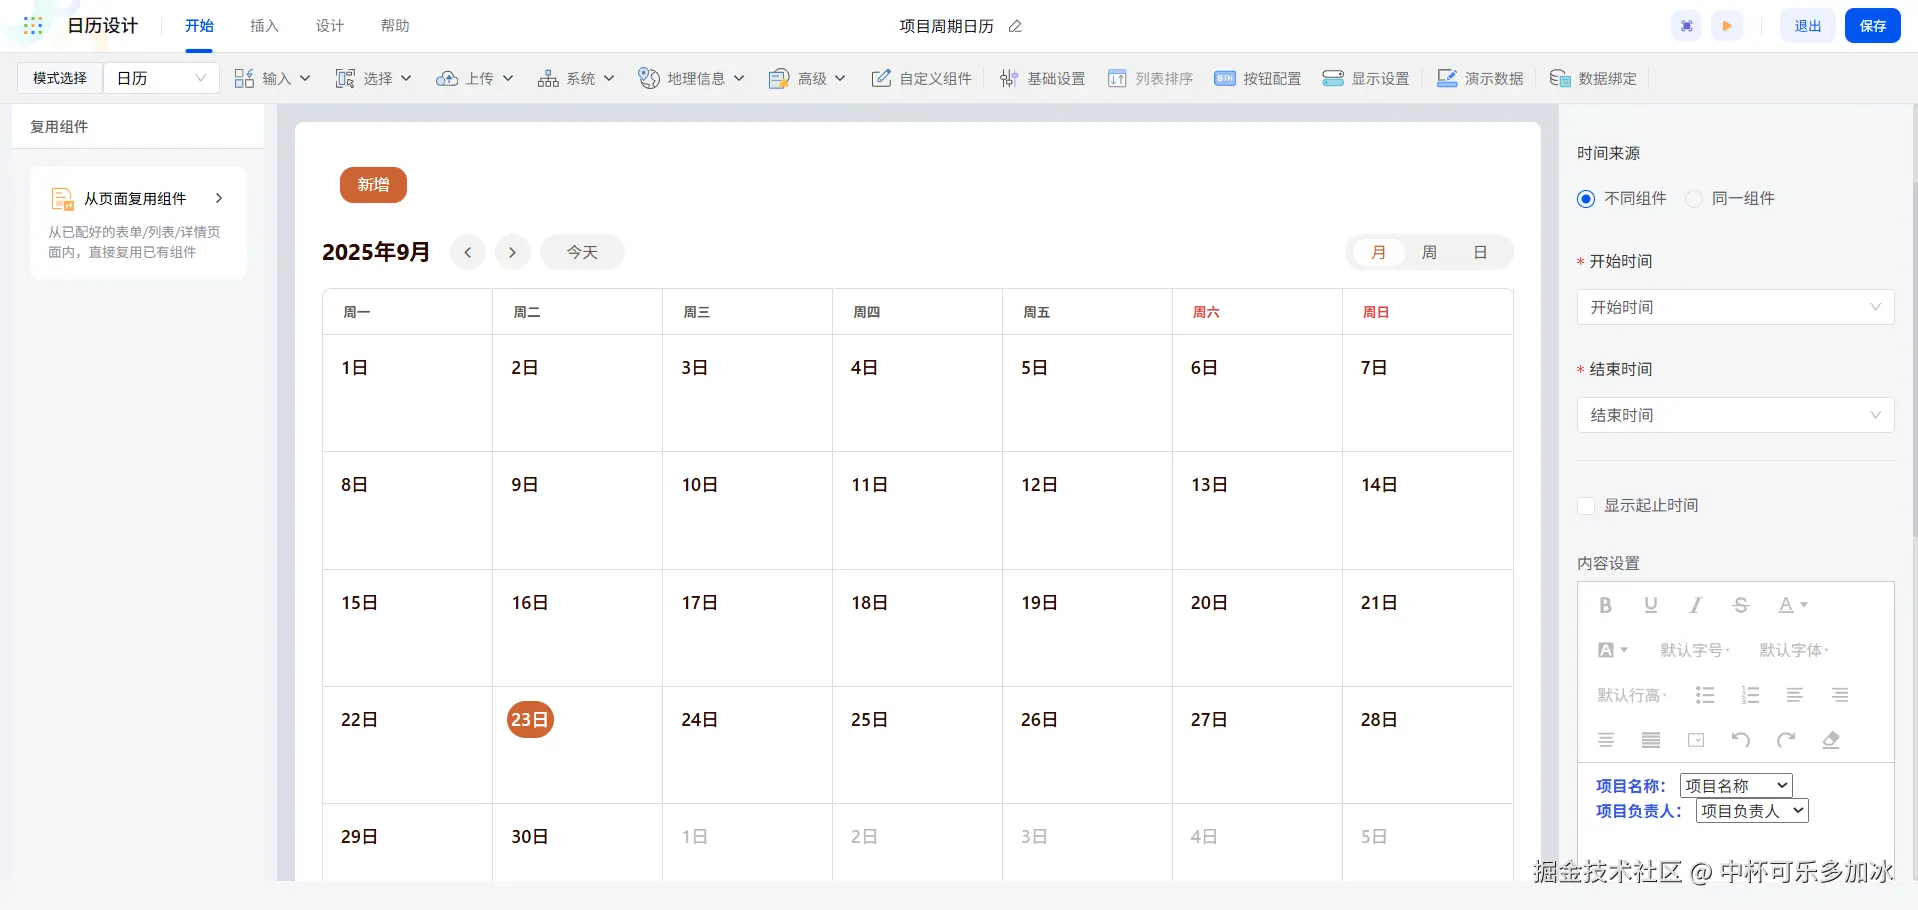
Task: Toggle underline in content editor
Action: tap(1651, 605)
